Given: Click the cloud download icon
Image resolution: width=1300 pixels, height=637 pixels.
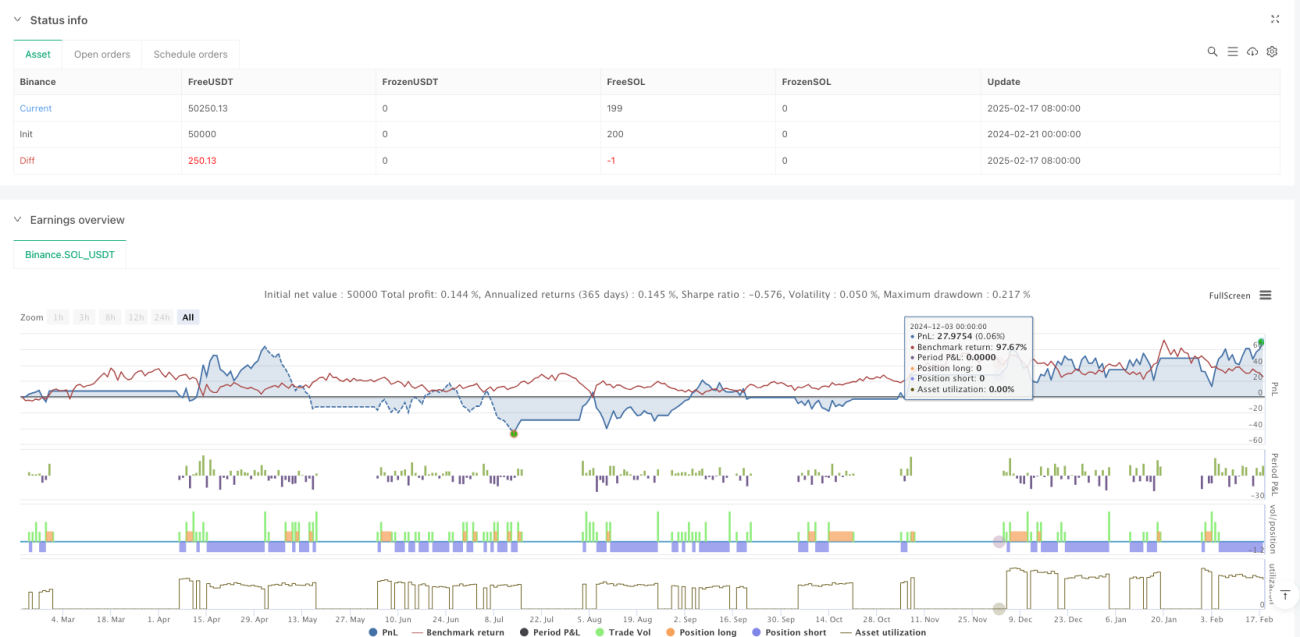Looking at the screenshot, I should [1252, 51].
